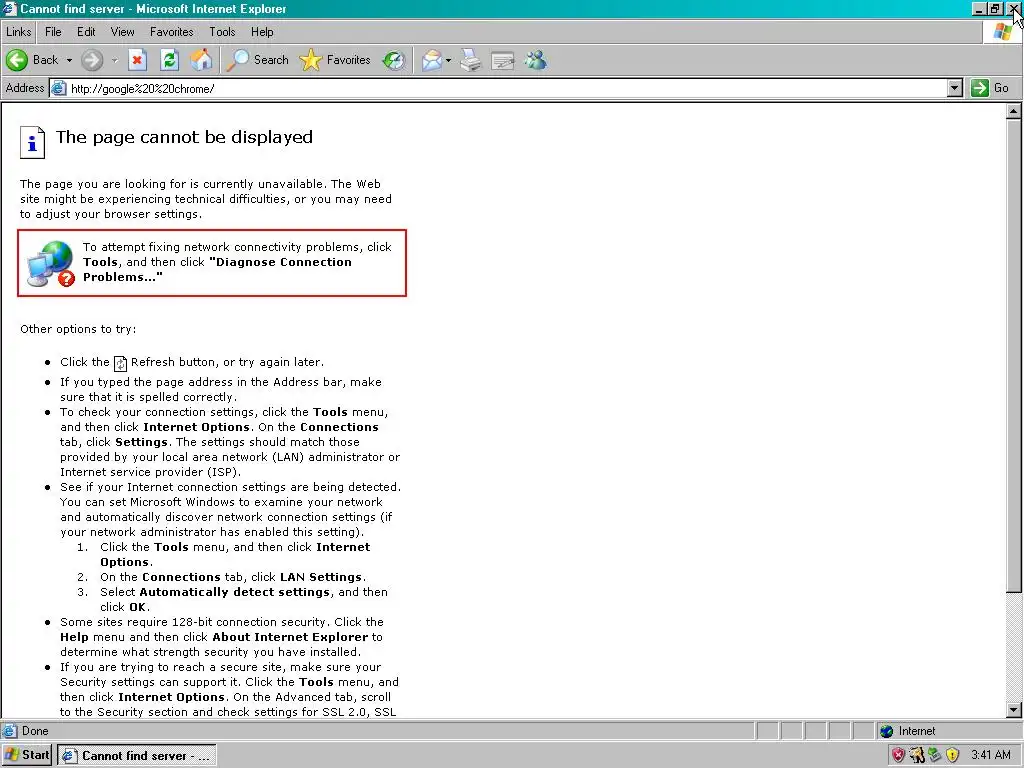Viewport: 1024px width, 768px height.
Task: Click the Mail envelope icon
Action: (431, 60)
